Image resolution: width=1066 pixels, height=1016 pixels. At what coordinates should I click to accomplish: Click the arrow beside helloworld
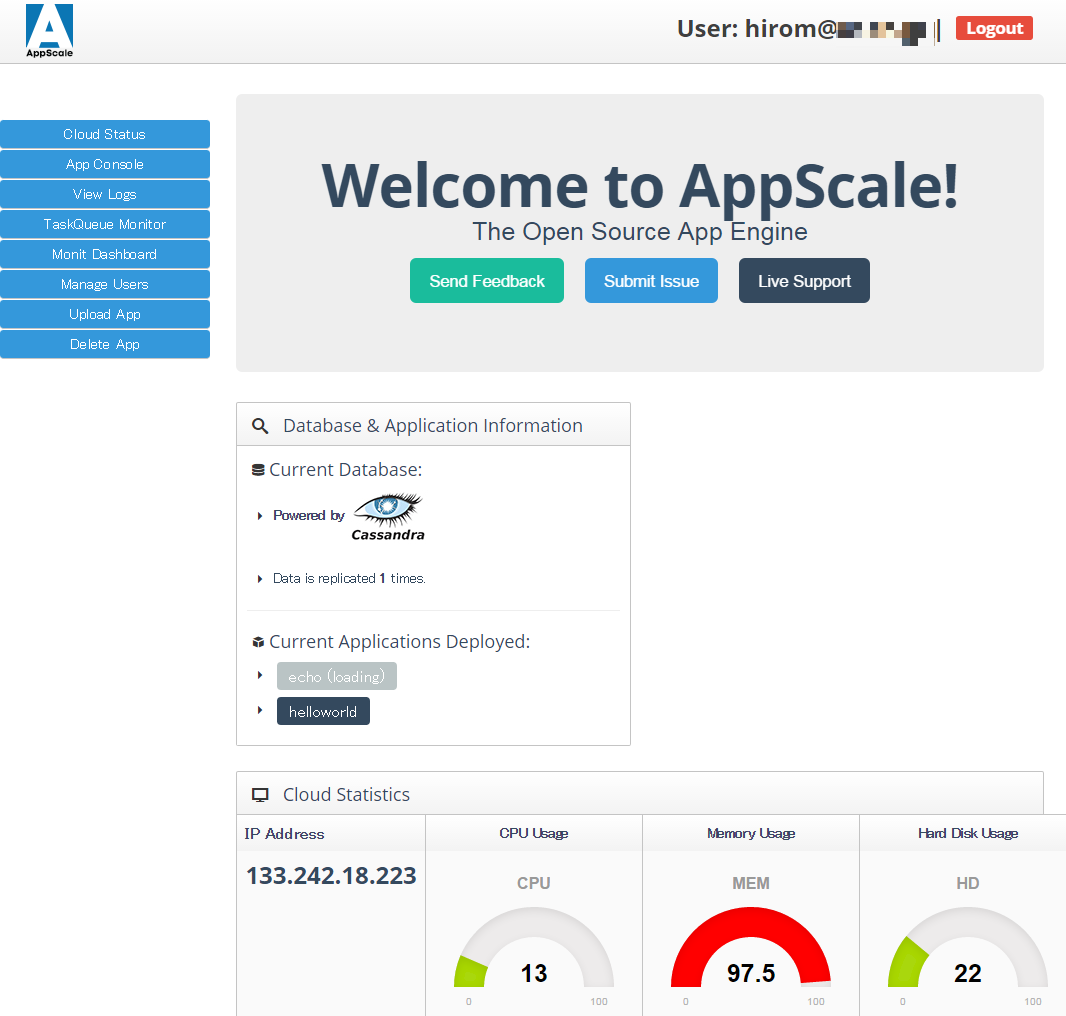click(x=260, y=710)
